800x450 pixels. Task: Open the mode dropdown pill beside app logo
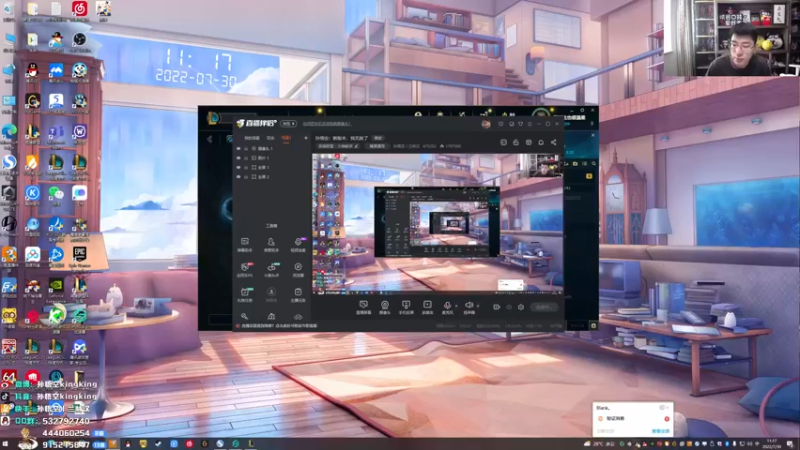point(288,123)
